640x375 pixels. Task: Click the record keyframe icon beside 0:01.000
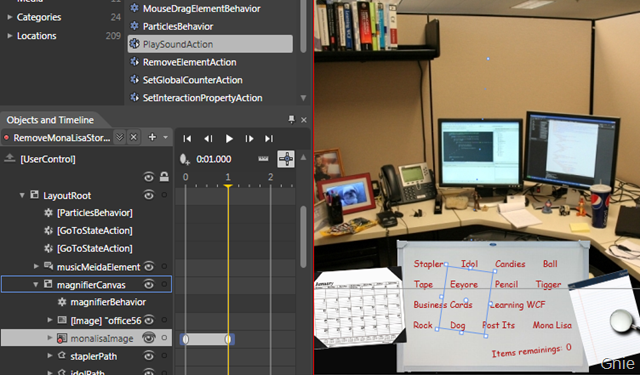tap(185, 159)
